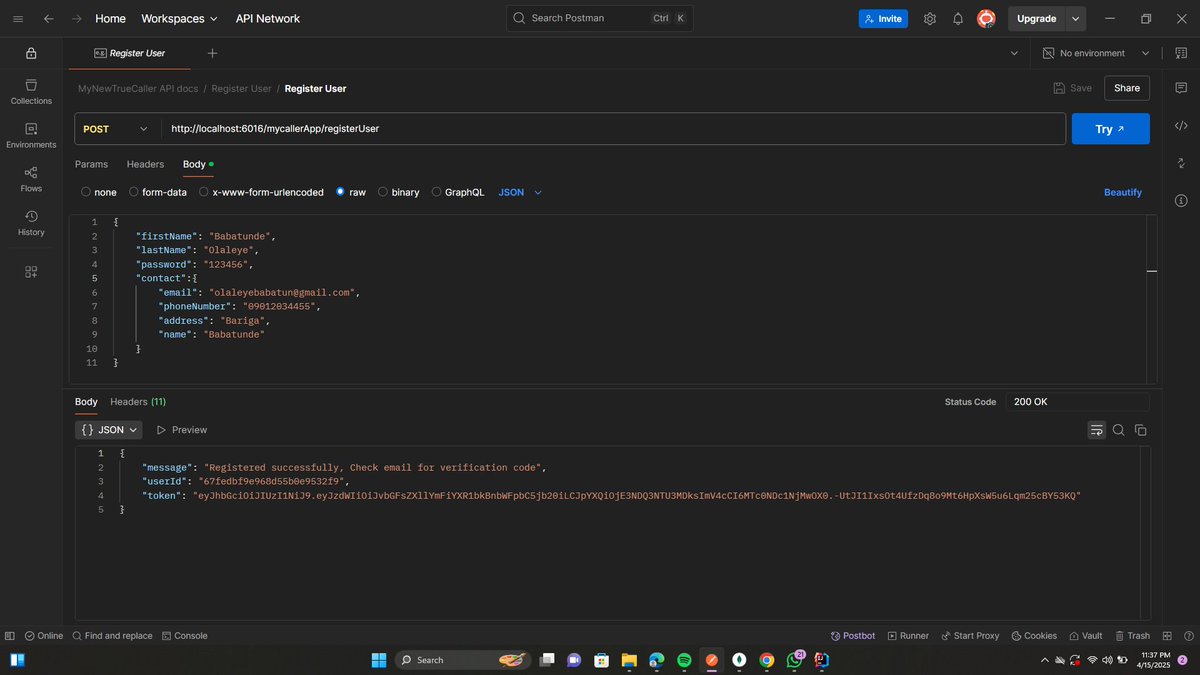Screen dimensions: 1200x675
Task: Open Flows in the sidebar
Action: point(31,180)
